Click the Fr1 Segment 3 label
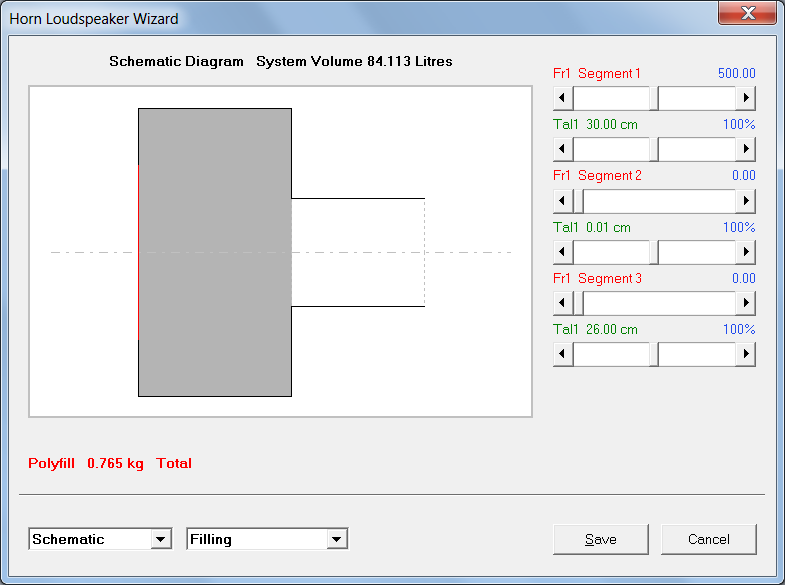This screenshot has height=585, width=785. (597, 279)
